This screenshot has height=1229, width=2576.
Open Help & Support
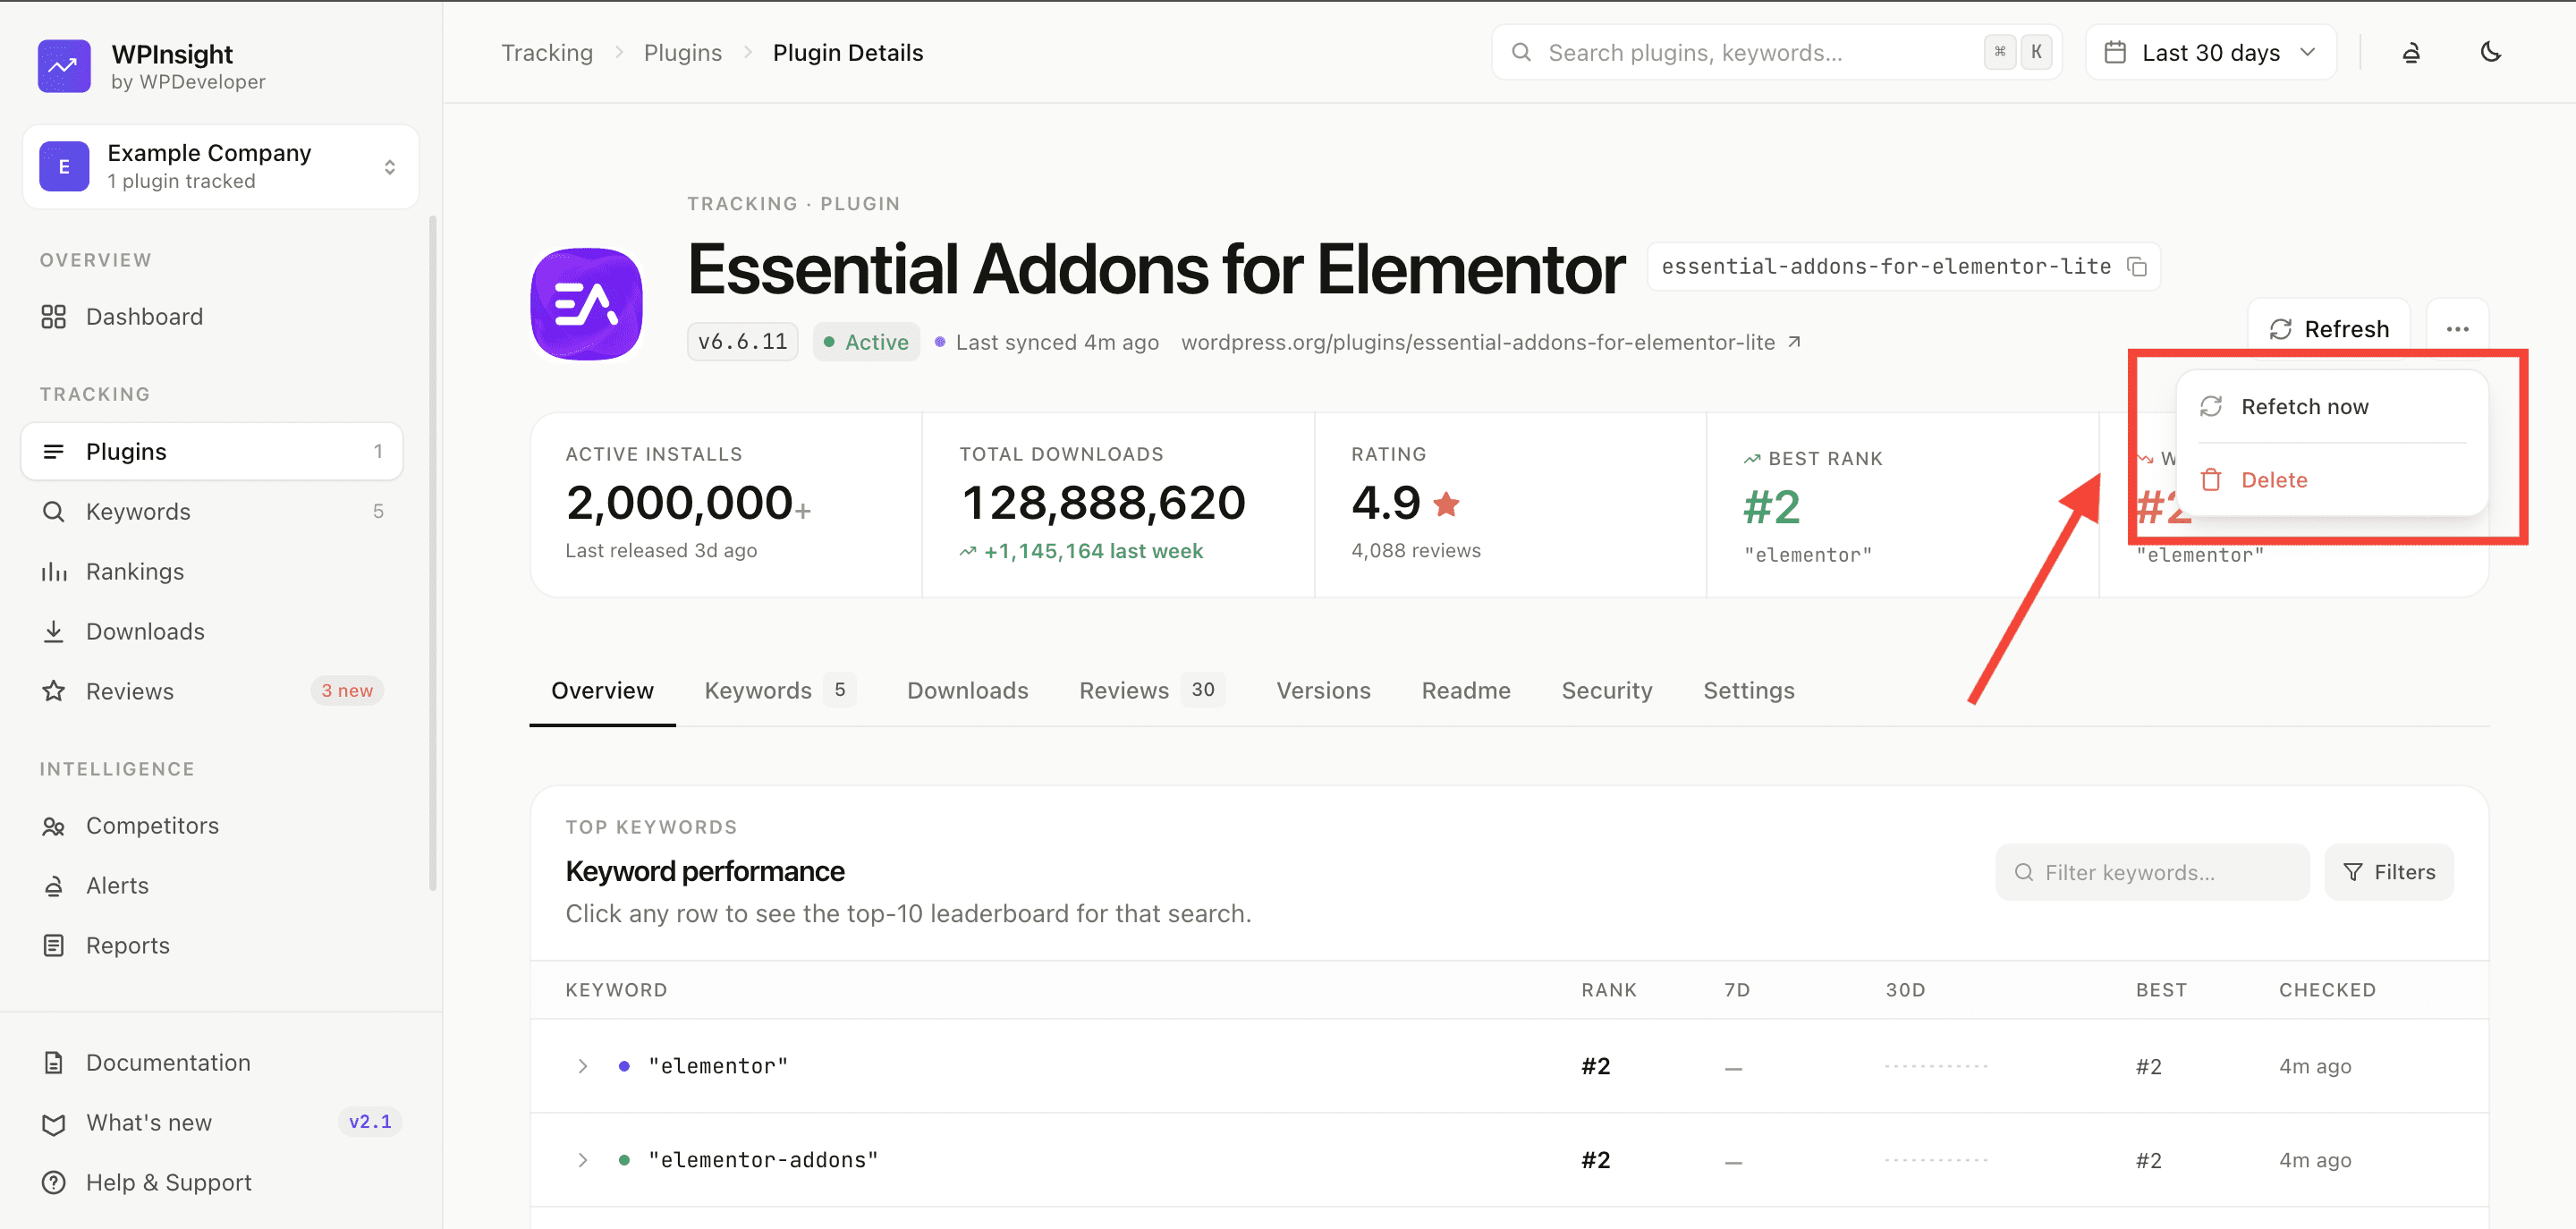(x=212, y=1183)
